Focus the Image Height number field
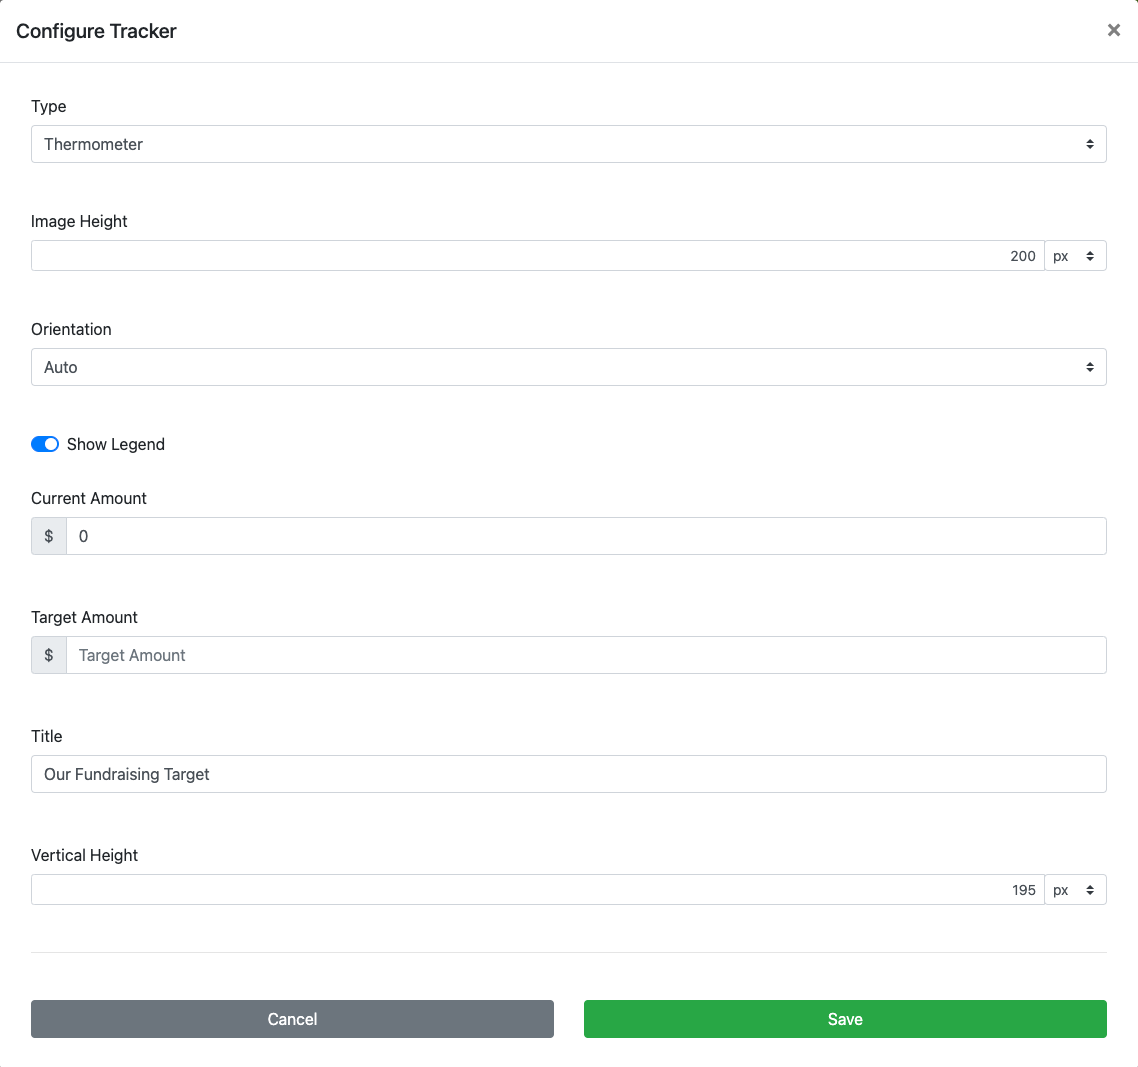Viewport: 1138px width, 1067px height. pyautogui.click(x=537, y=256)
